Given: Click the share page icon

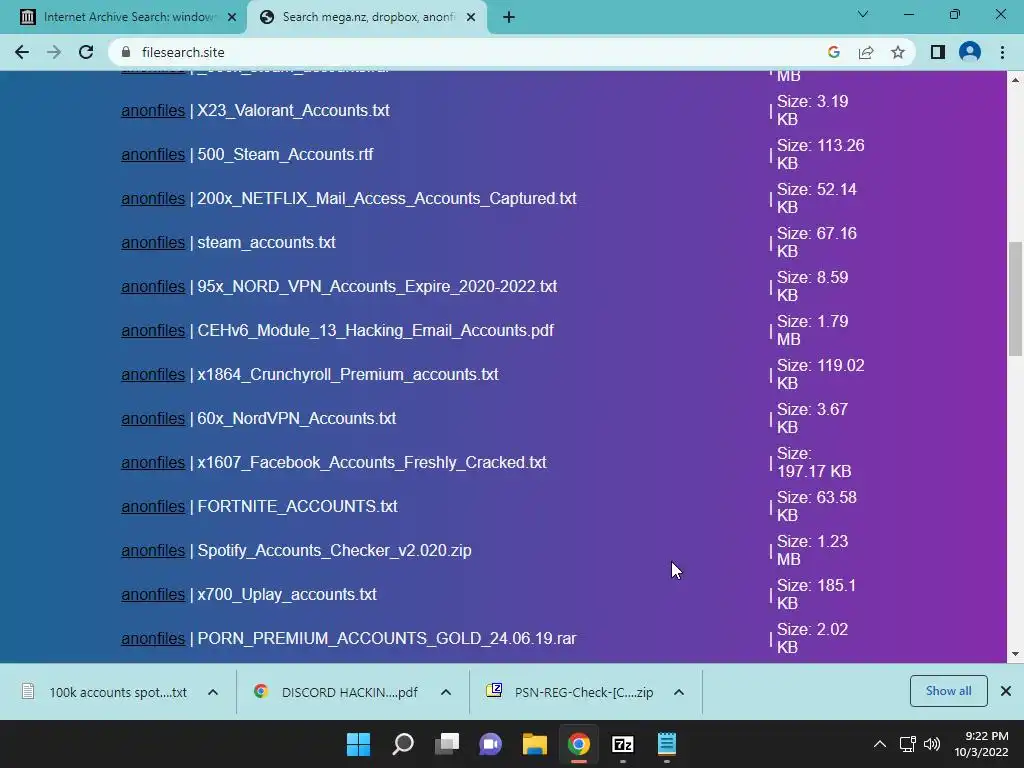Looking at the screenshot, I should point(866,52).
